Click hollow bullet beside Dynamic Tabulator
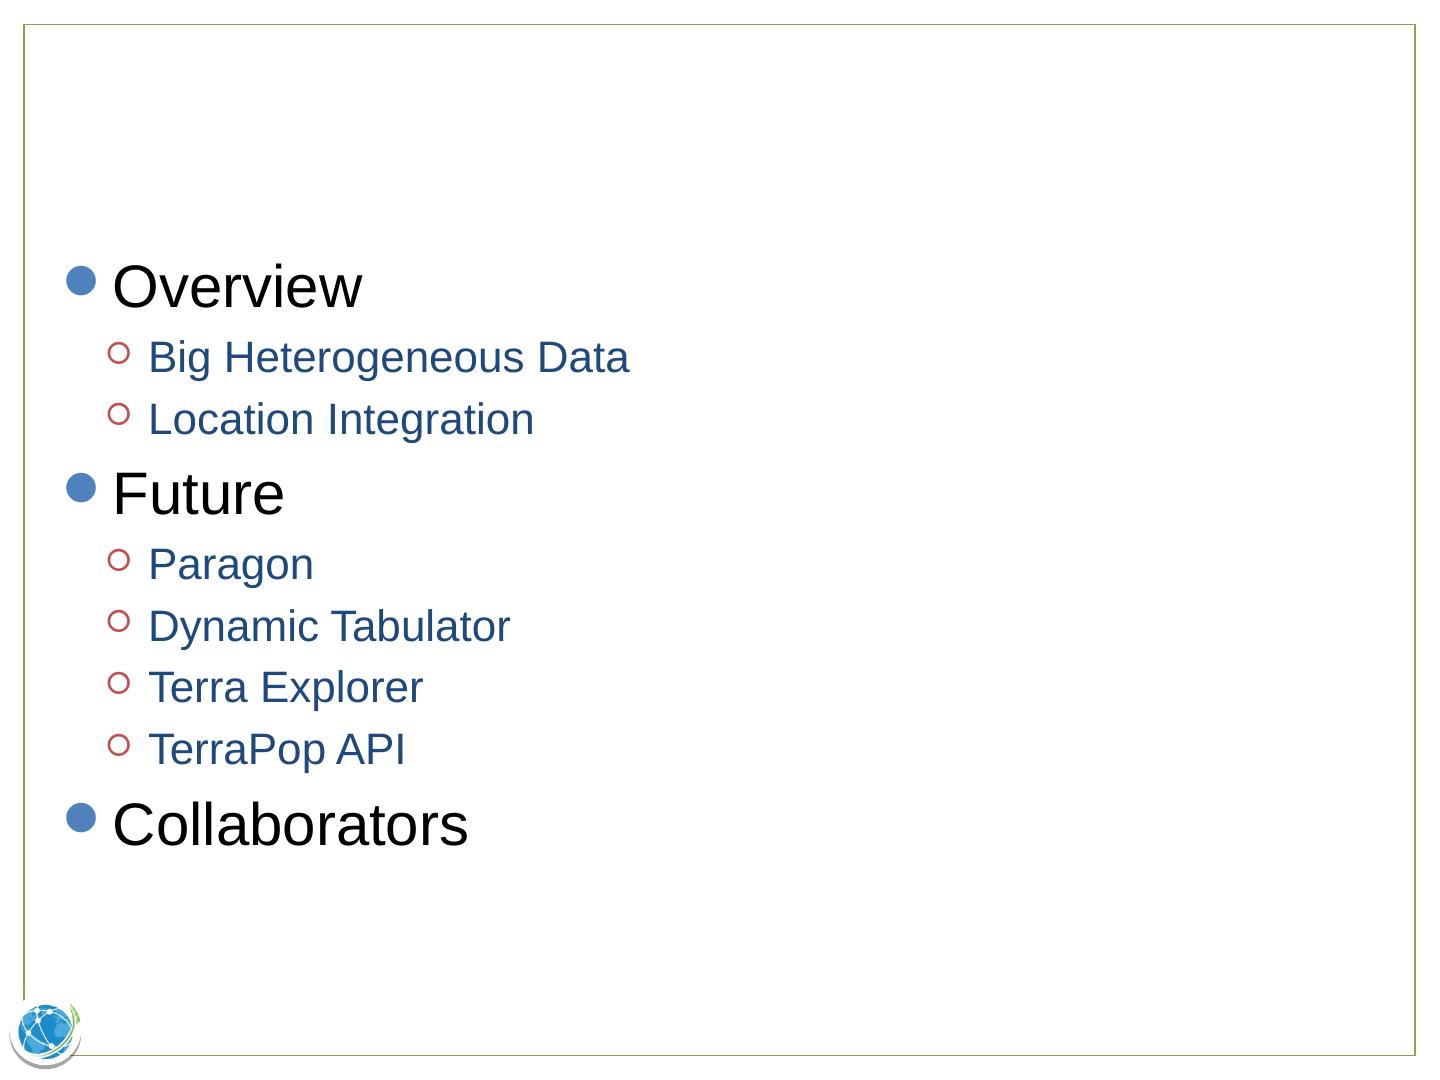1440x1080 pixels. point(119,621)
